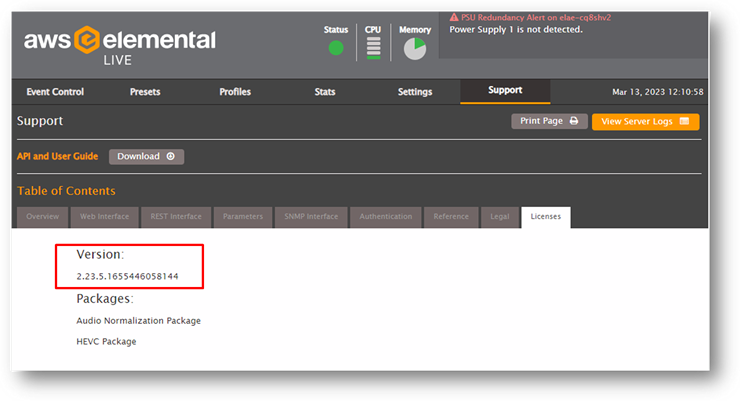Click the green Status indicator dot
Image resolution: width=740 pixels, height=401 pixels.
coord(336,48)
